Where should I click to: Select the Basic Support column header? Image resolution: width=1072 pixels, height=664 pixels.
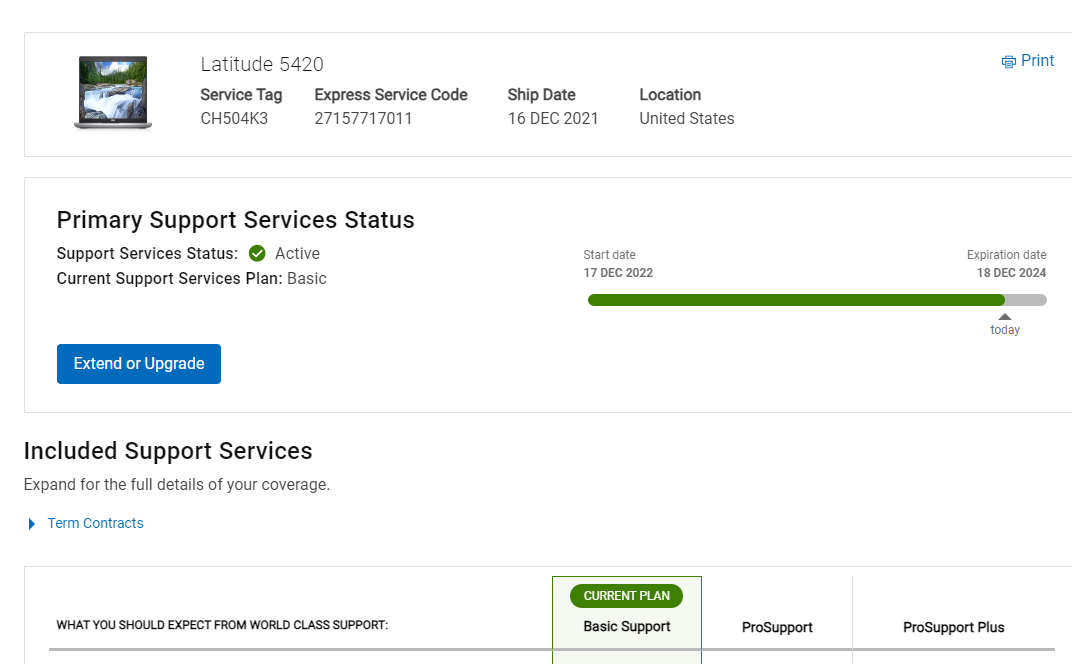[x=627, y=627]
